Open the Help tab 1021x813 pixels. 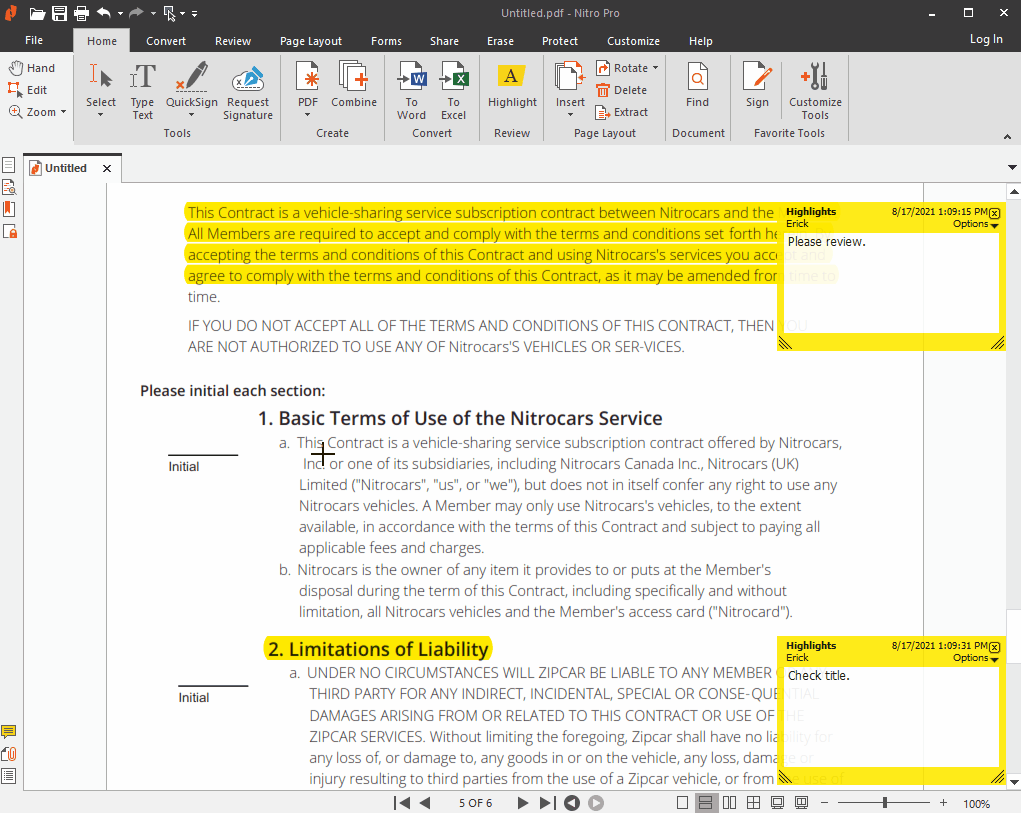point(701,41)
